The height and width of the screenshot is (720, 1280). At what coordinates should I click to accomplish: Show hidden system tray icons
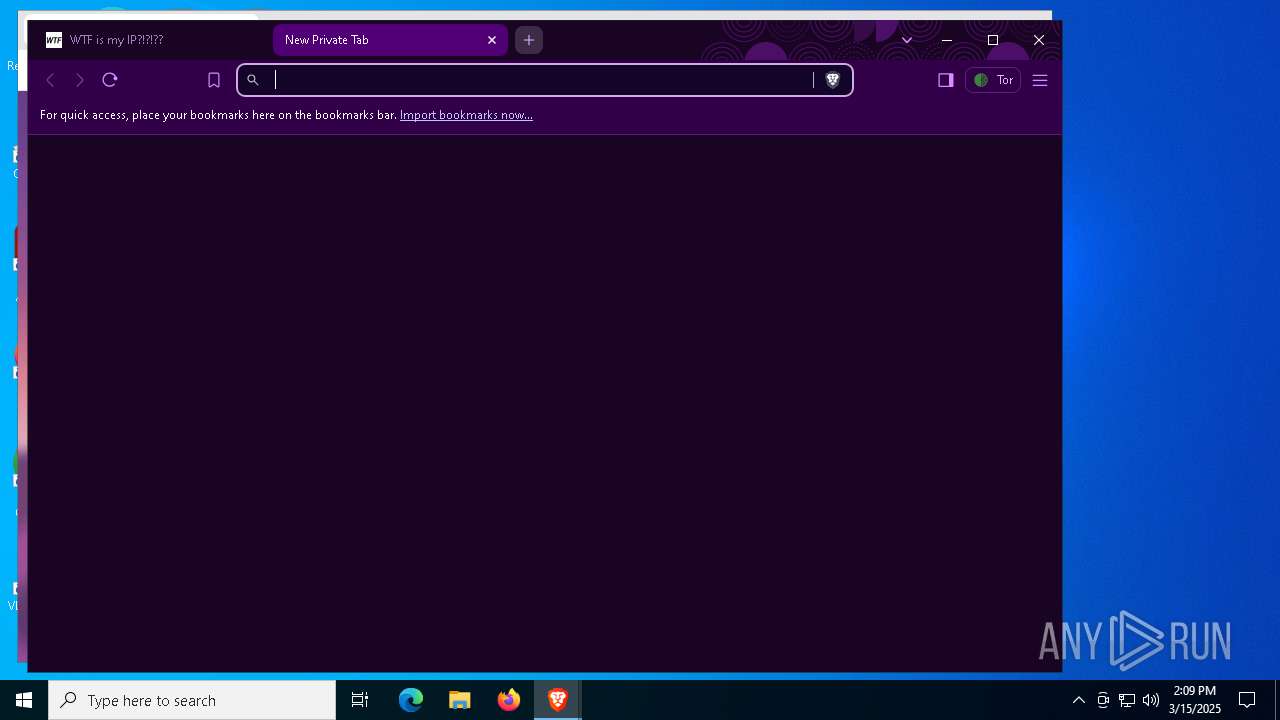click(1079, 700)
